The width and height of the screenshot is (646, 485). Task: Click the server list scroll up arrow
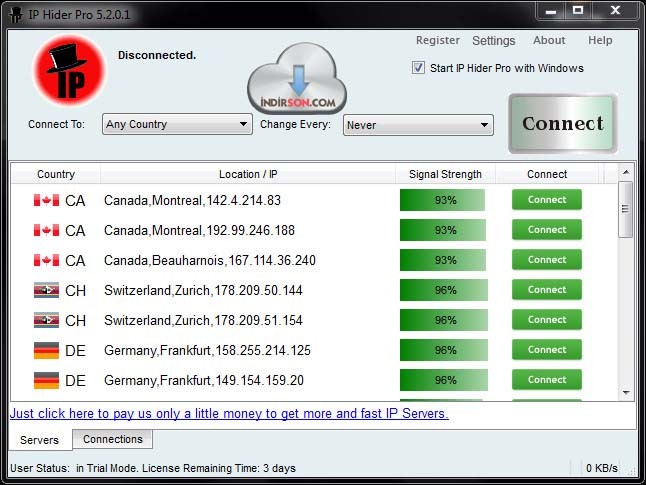click(x=626, y=172)
